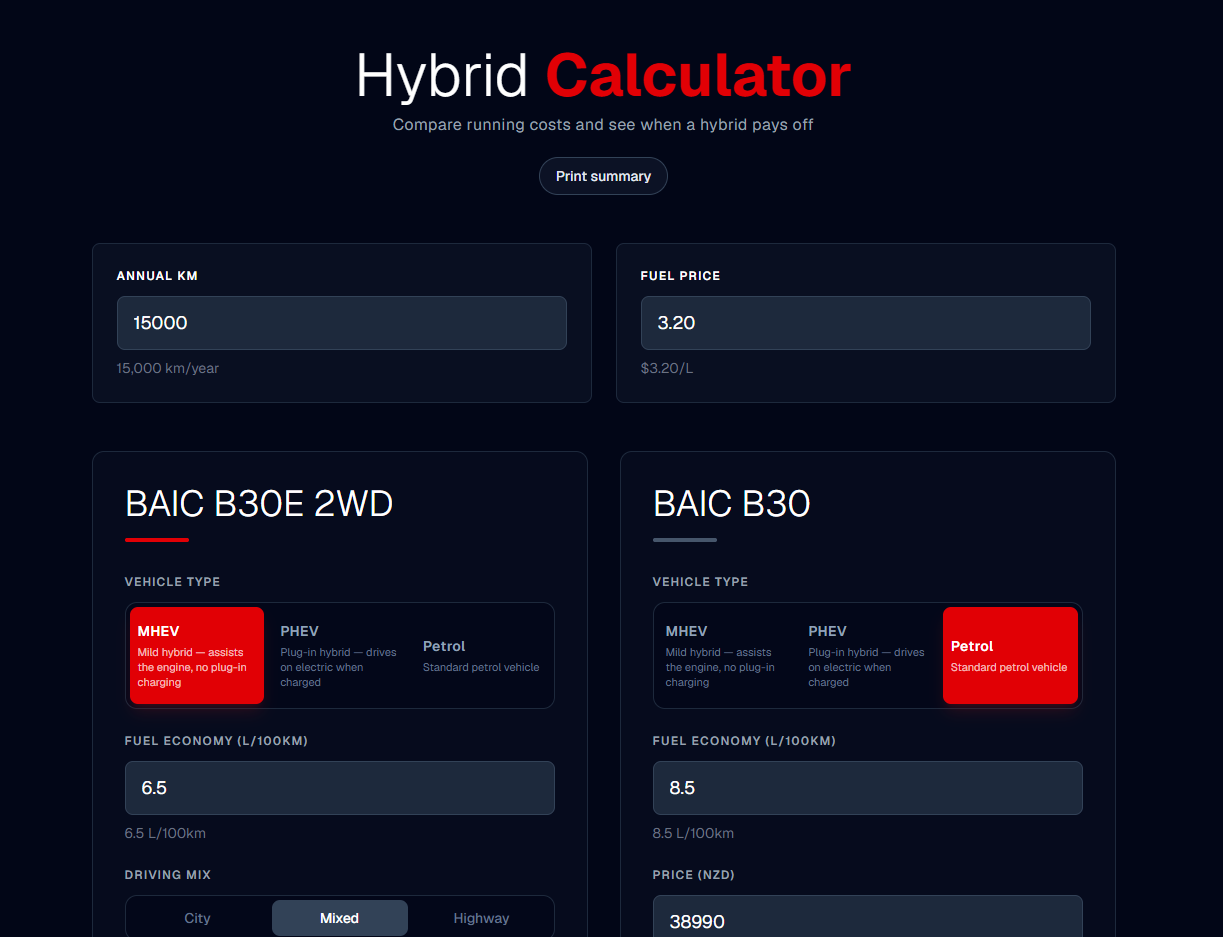Click the BAIC B30E 2WD vehicle title

tap(259, 504)
